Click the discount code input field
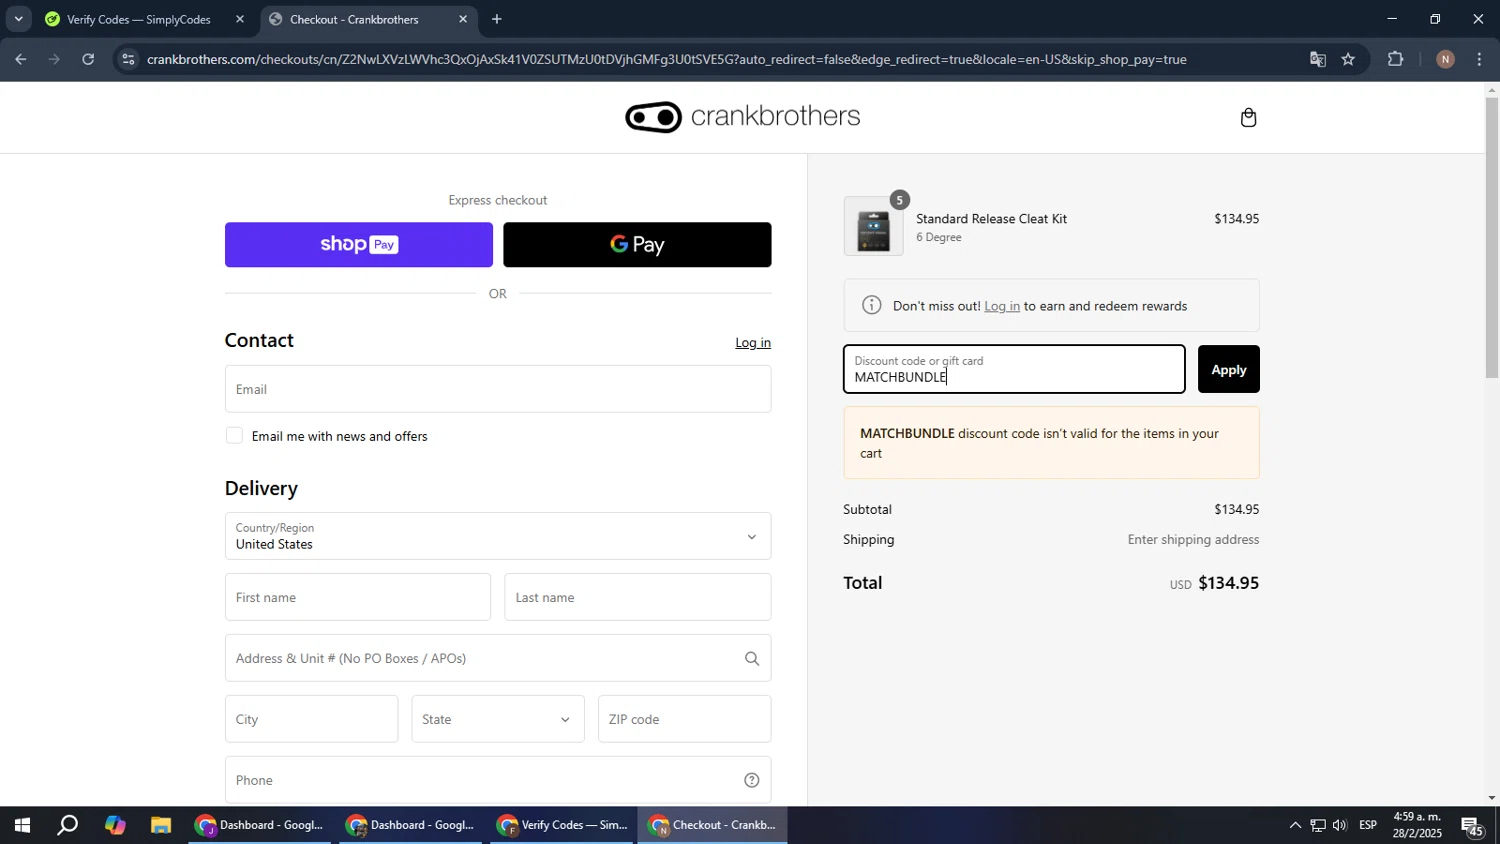Image resolution: width=1500 pixels, height=844 pixels. coord(1014,369)
